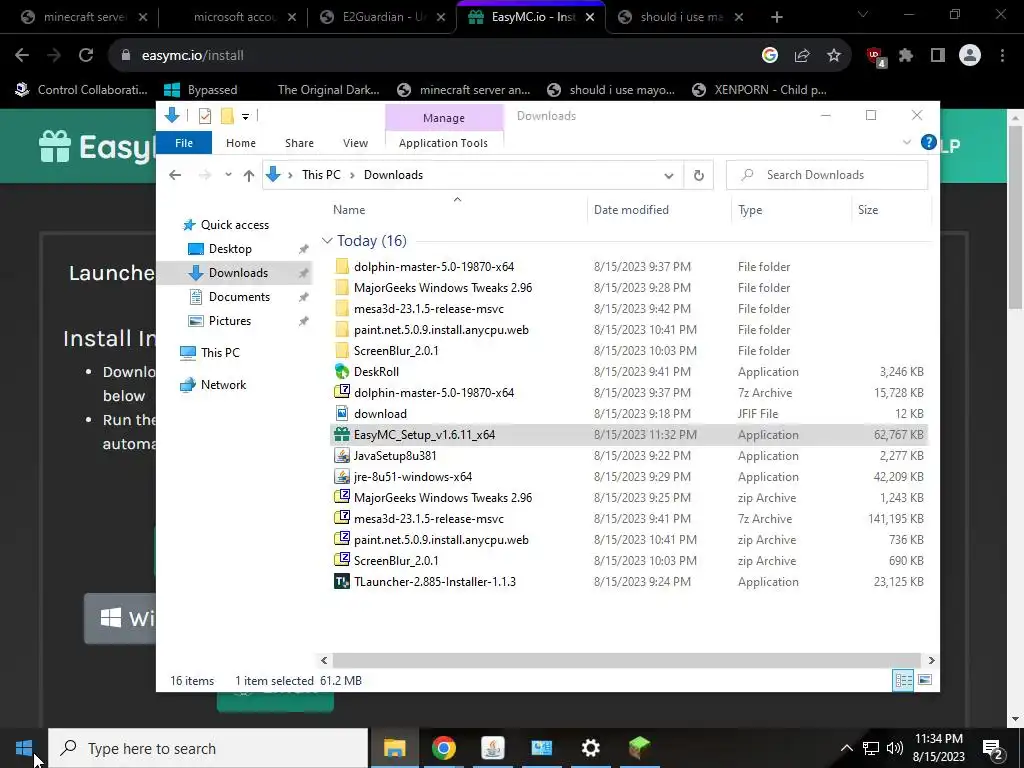Open Chrome Extensions puzzle icon
This screenshot has height=768, width=1024.
pyautogui.click(x=906, y=56)
